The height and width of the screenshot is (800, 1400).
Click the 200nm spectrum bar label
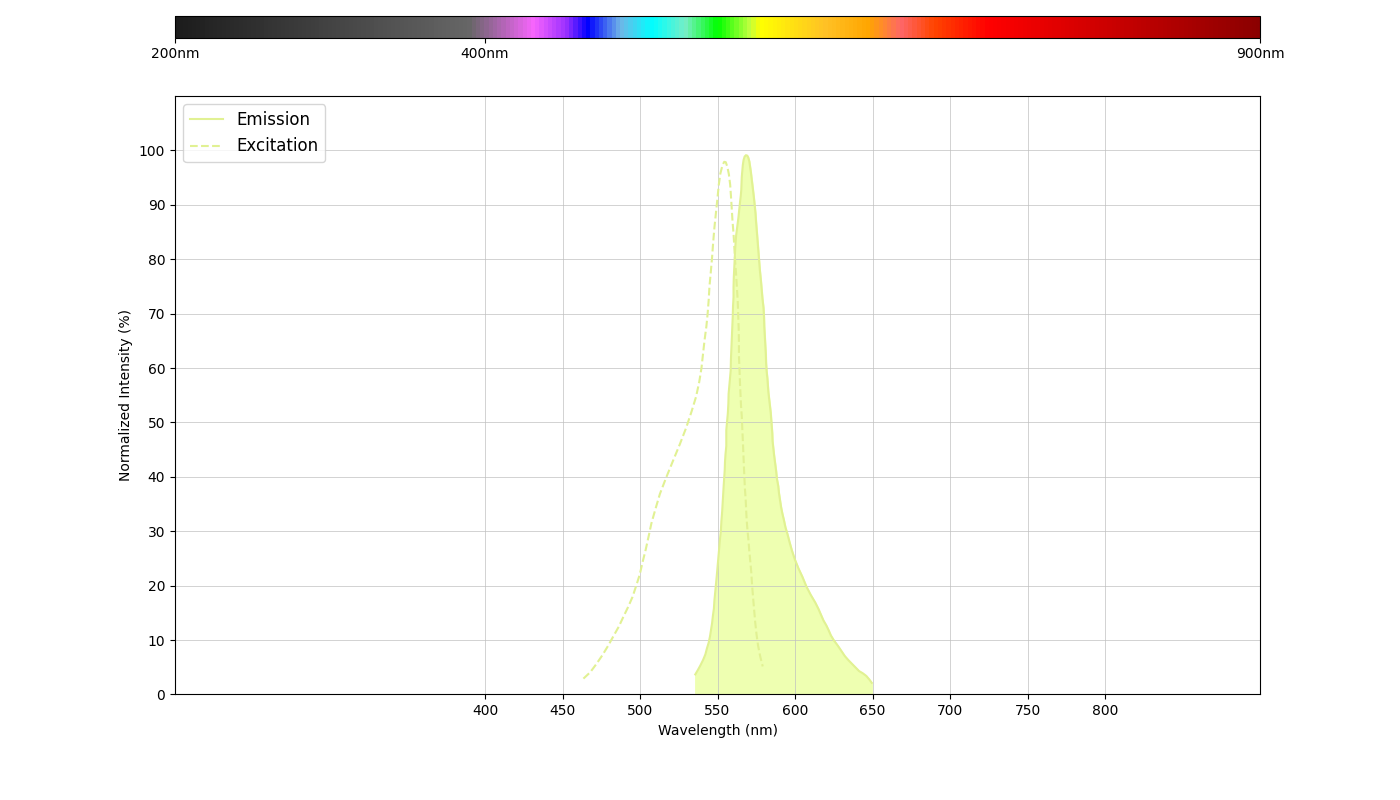click(x=175, y=53)
